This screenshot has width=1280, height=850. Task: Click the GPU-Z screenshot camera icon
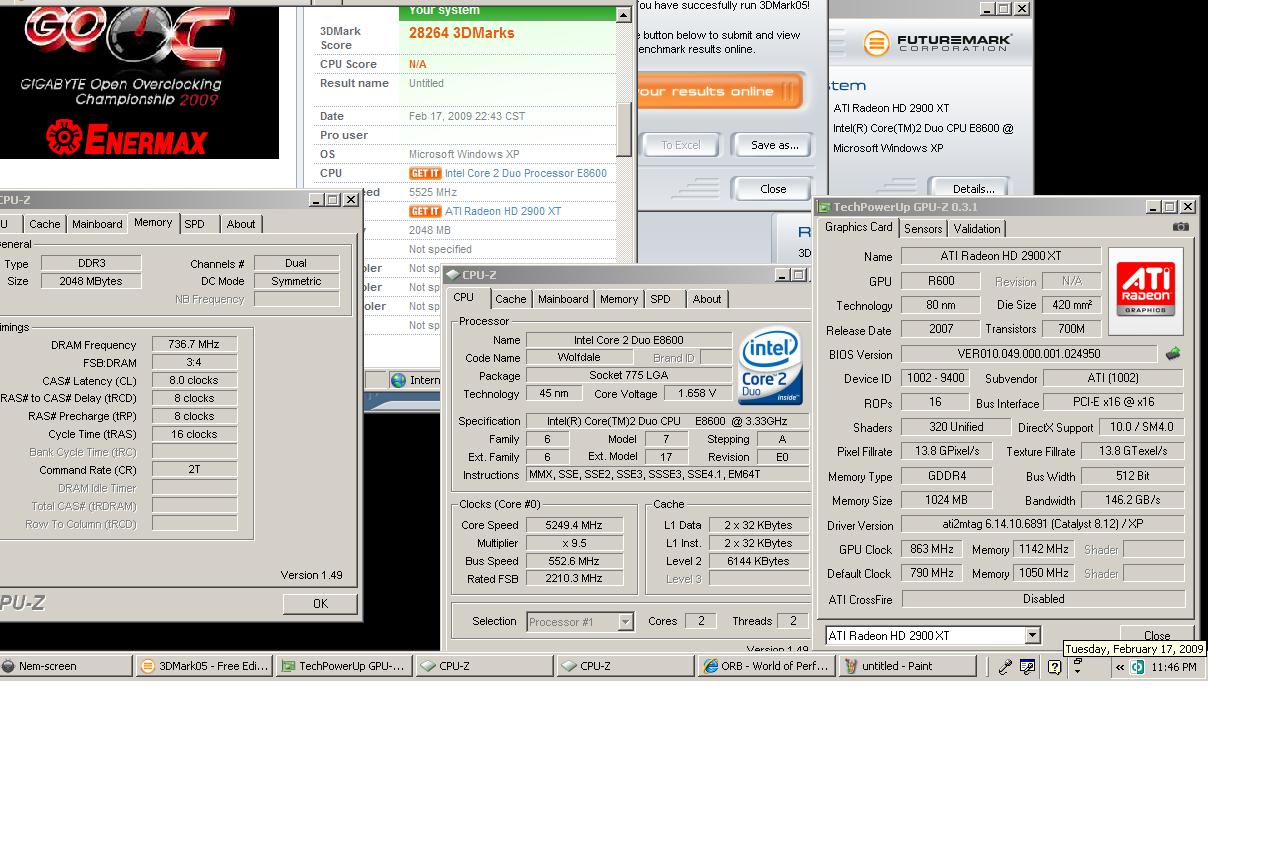click(1181, 227)
